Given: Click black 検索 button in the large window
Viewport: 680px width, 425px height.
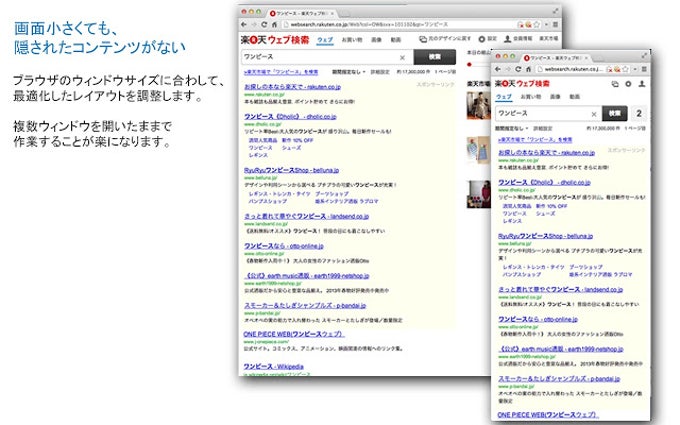Looking at the screenshot, I should click(x=435, y=57).
